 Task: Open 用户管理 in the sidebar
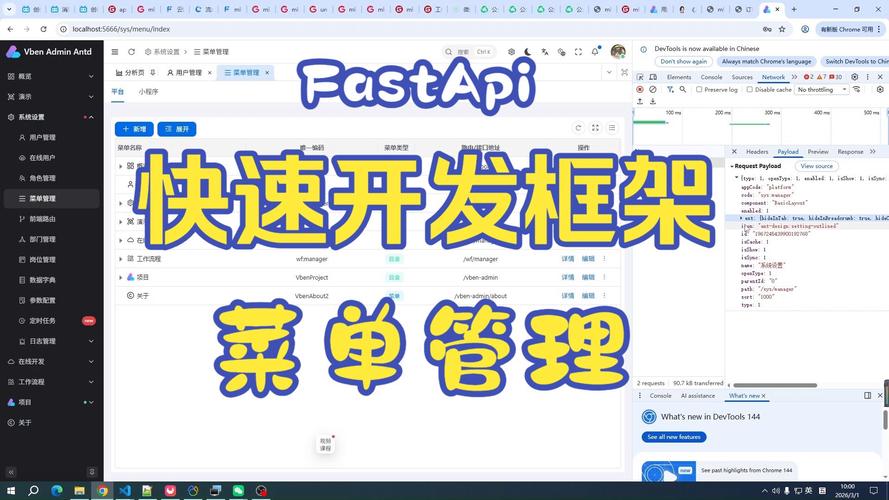click(52, 137)
